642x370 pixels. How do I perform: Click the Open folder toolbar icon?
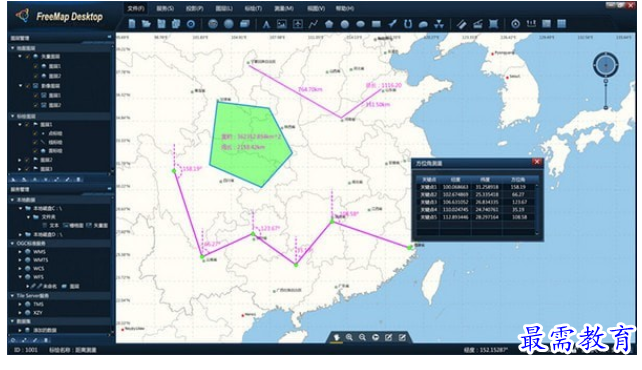146,24
